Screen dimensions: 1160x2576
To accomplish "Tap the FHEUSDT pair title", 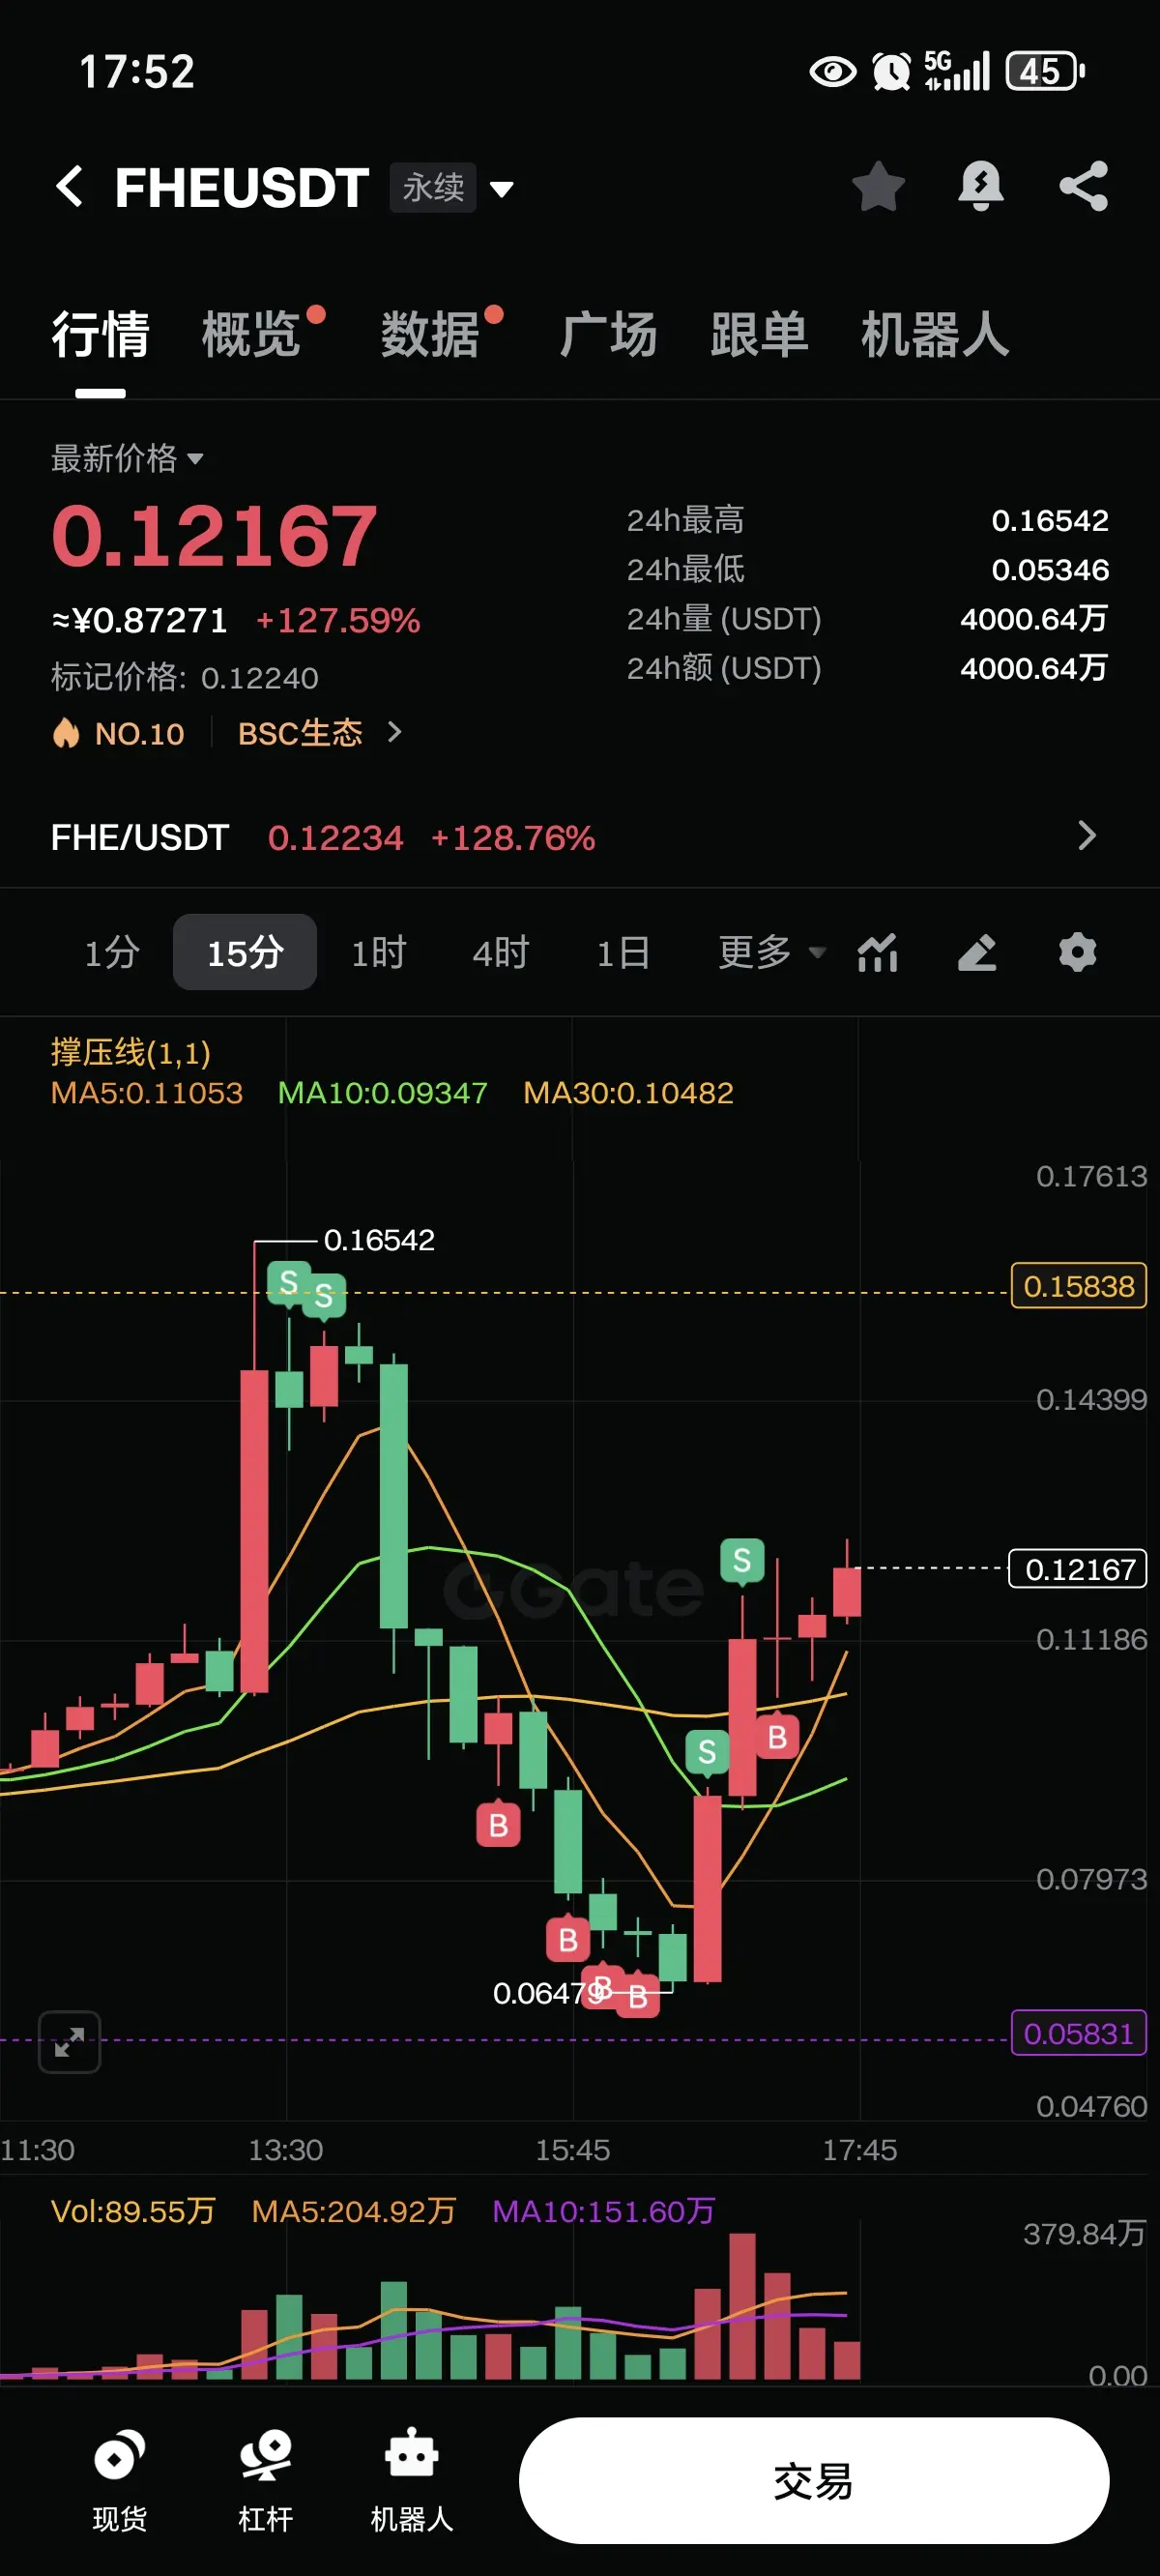I will coord(242,187).
